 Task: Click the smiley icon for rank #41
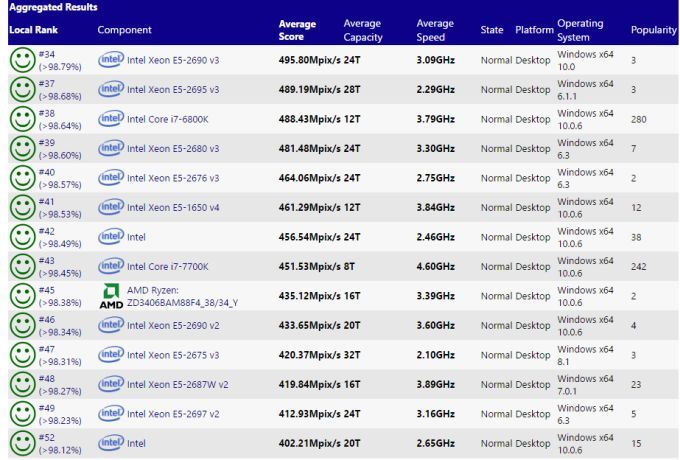(23, 207)
